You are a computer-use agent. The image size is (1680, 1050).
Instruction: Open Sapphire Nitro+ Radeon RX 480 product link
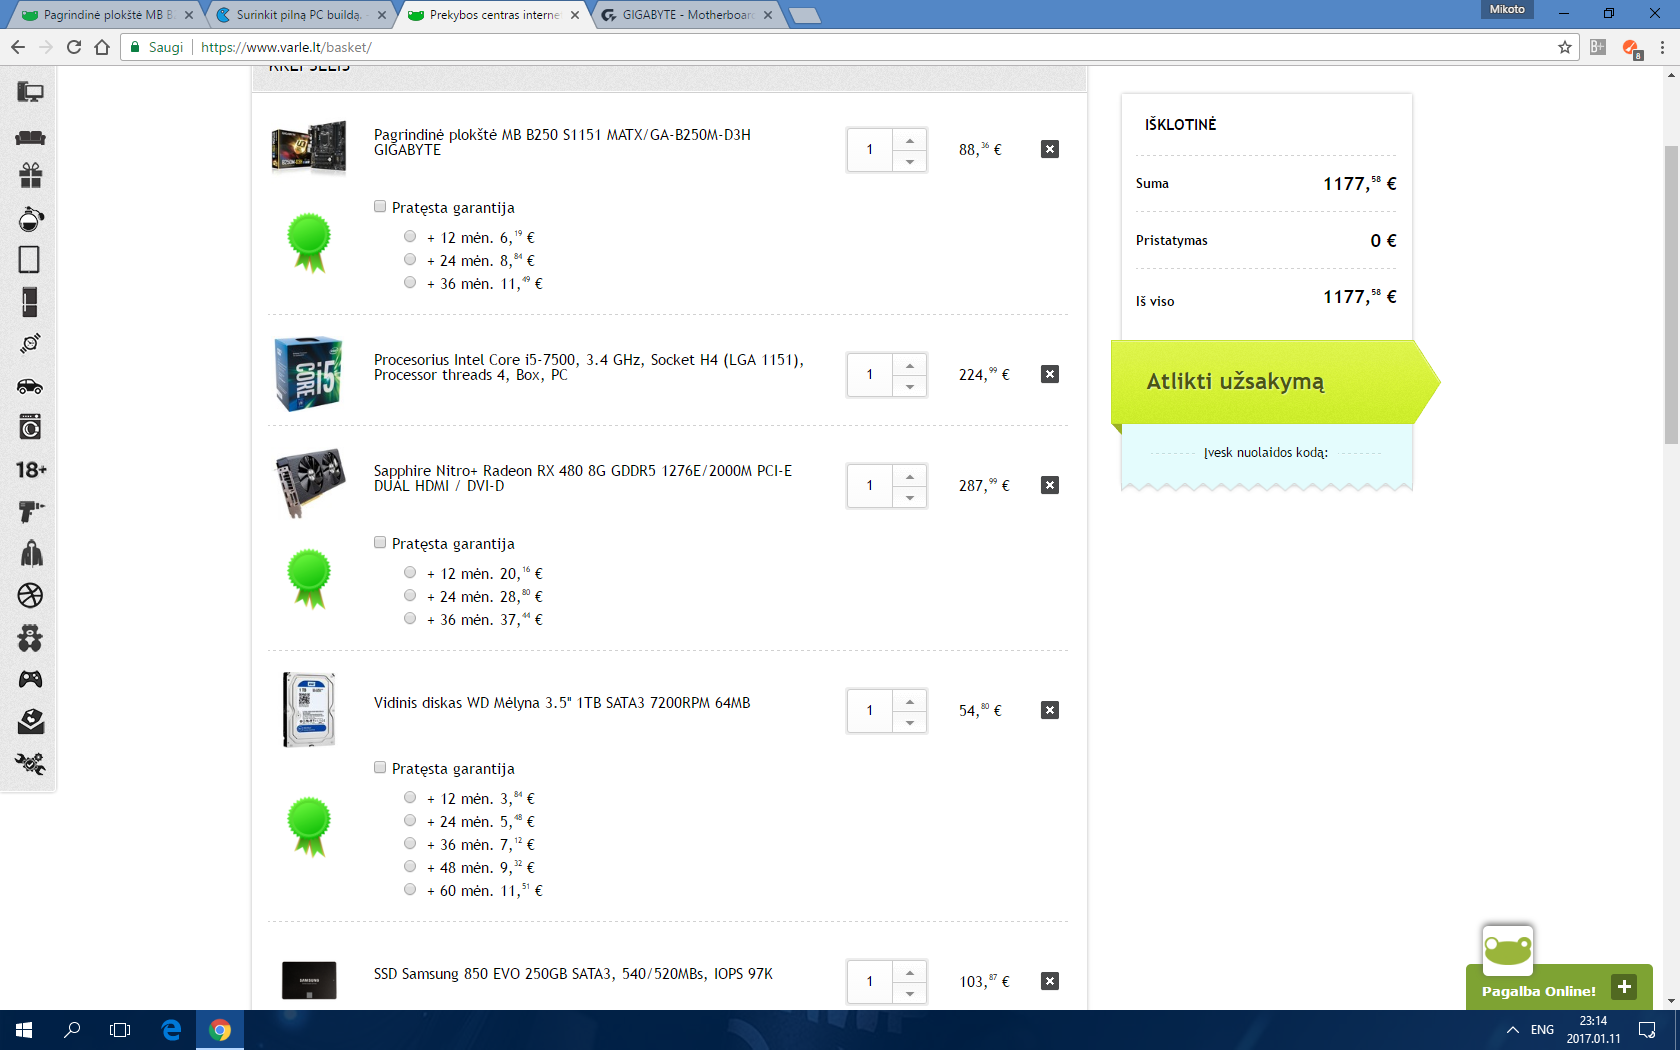click(582, 478)
